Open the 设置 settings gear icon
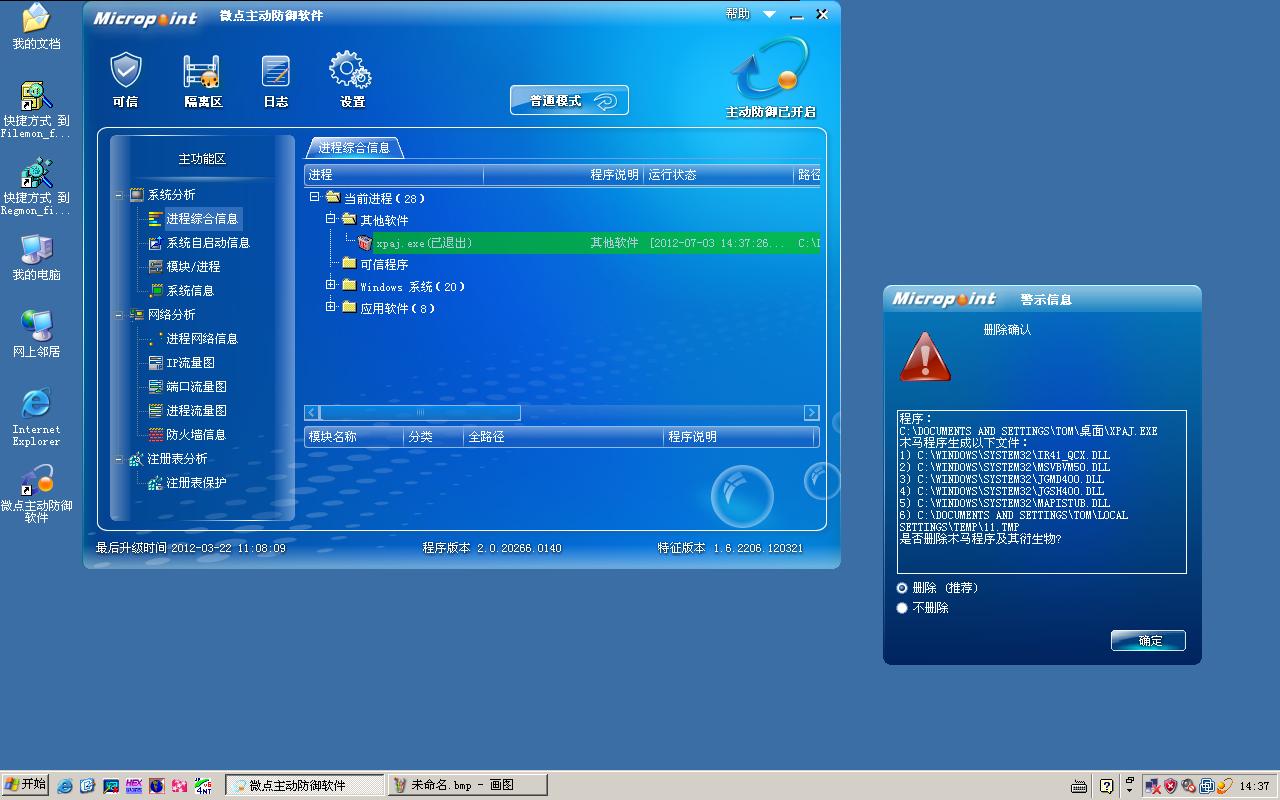 tap(350, 73)
